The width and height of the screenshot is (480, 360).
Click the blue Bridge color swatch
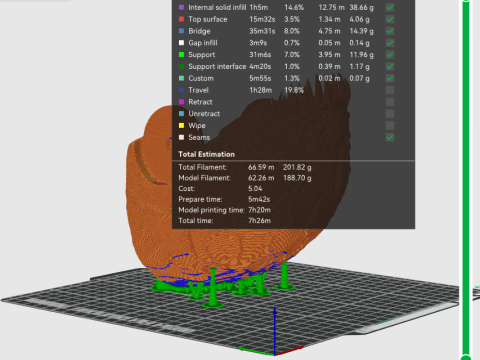(181, 31)
